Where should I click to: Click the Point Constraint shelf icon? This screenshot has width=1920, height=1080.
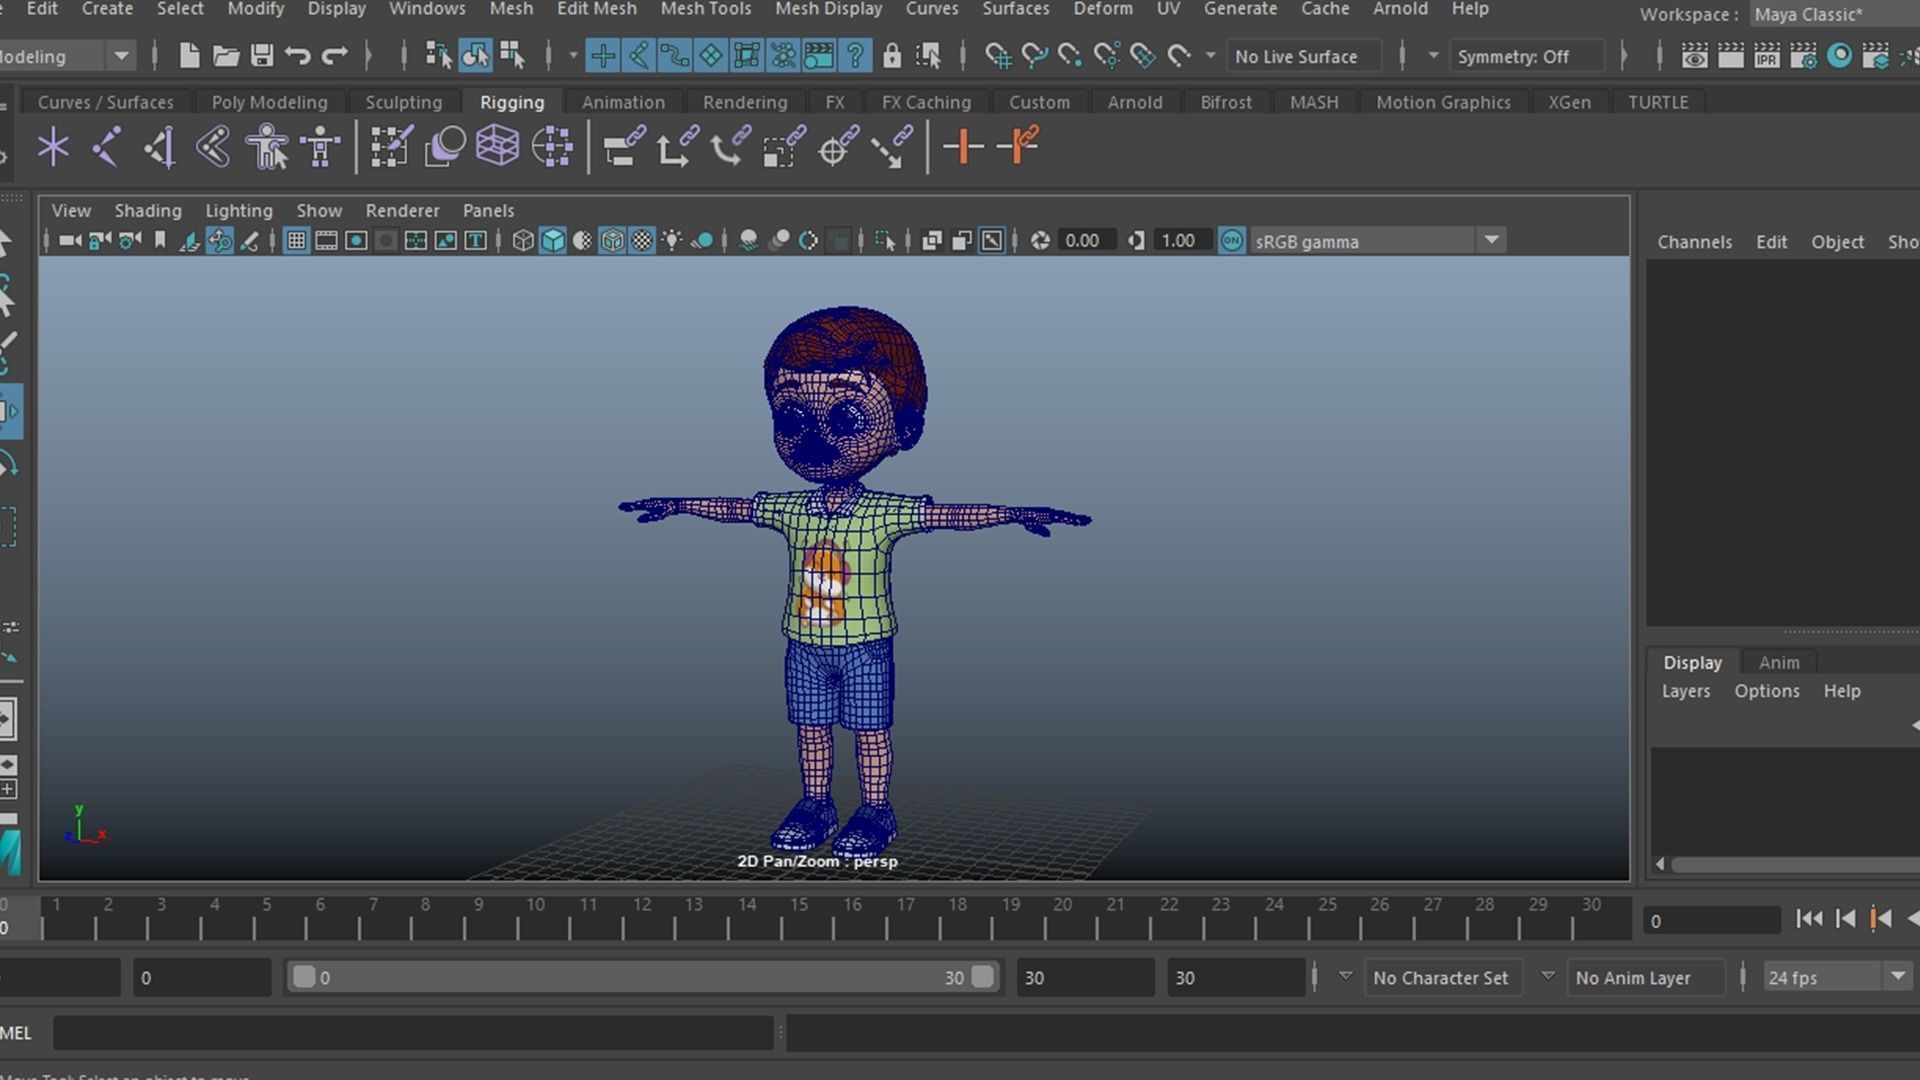pos(677,147)
